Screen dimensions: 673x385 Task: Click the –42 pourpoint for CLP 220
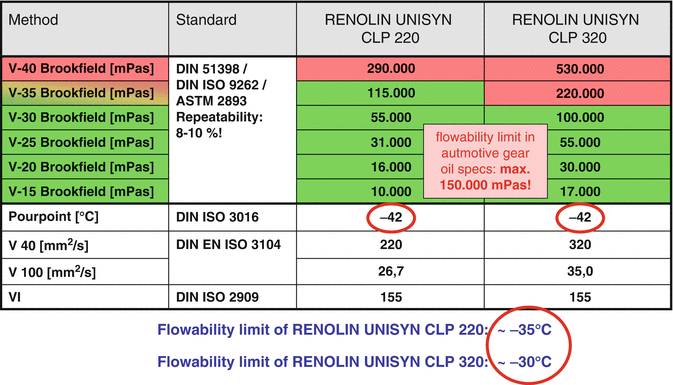[x=391, y=217]
